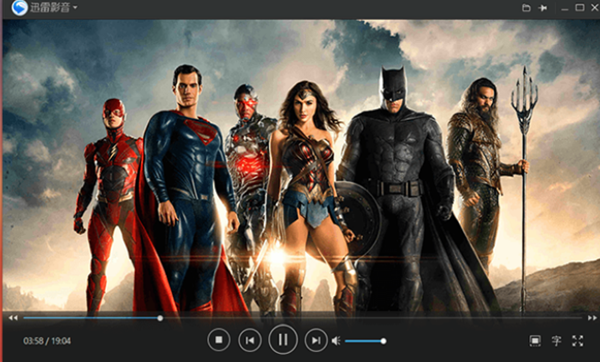Fast forward using the double right arrows
Screen dimensions: 600x362
coord(592,318)
